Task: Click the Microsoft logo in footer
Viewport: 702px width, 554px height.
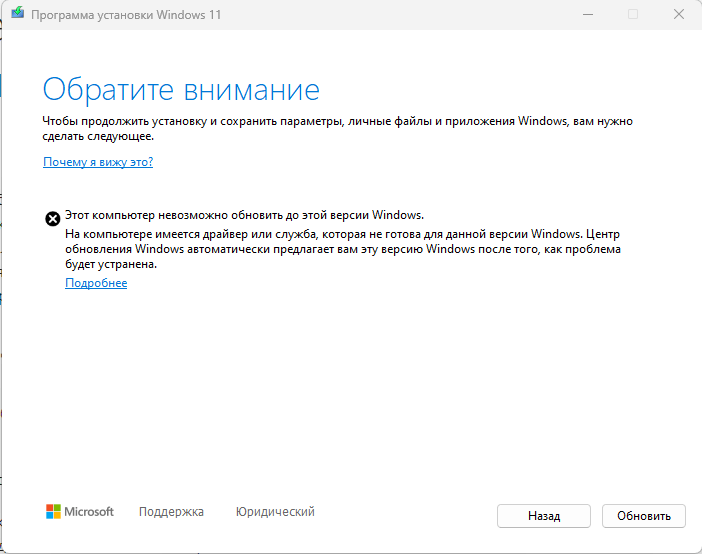Action: 80,511
